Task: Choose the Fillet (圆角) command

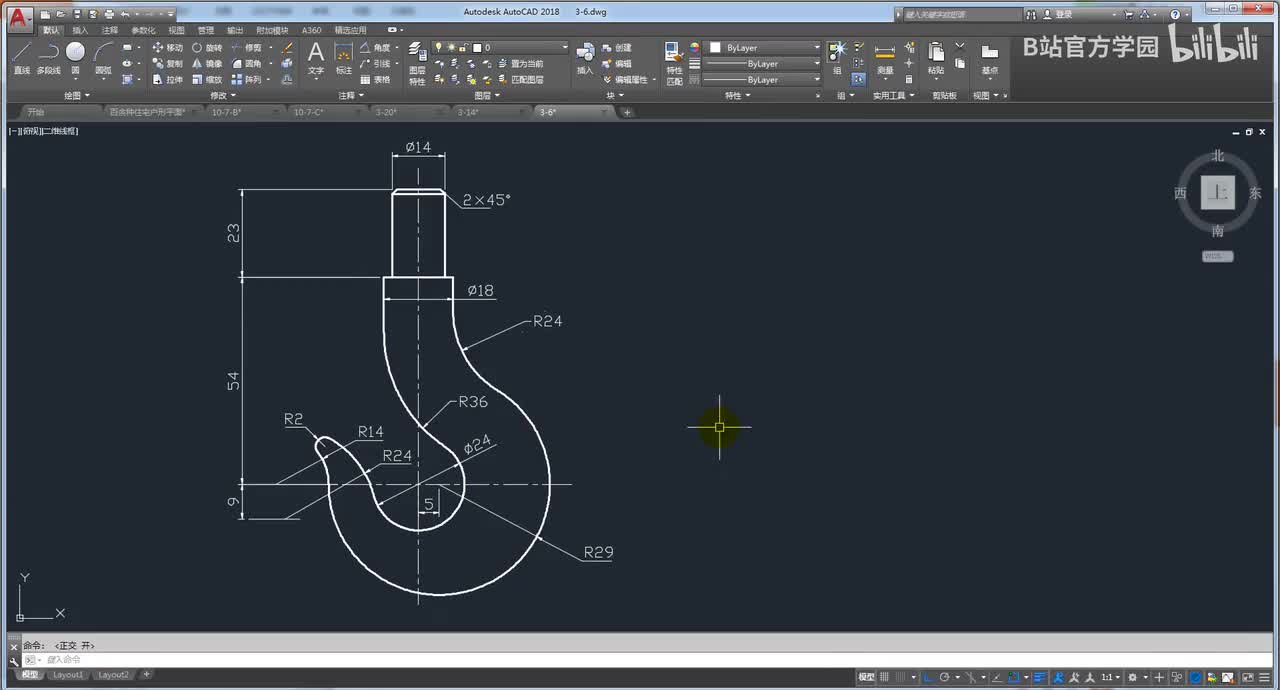Action: [x=246, y=63]
